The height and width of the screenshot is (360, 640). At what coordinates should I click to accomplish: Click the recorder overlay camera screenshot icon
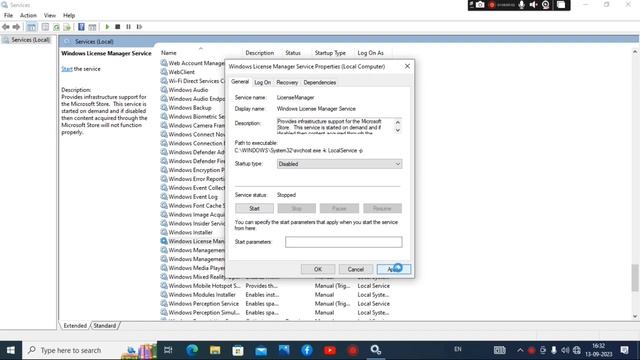[480, 5]
